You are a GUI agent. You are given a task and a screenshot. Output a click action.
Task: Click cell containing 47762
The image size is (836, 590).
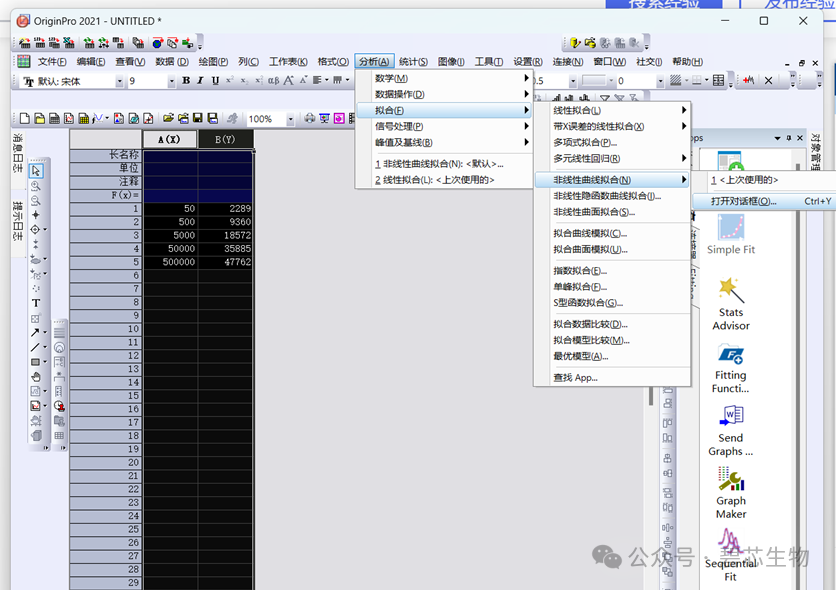tap(226, 262)
